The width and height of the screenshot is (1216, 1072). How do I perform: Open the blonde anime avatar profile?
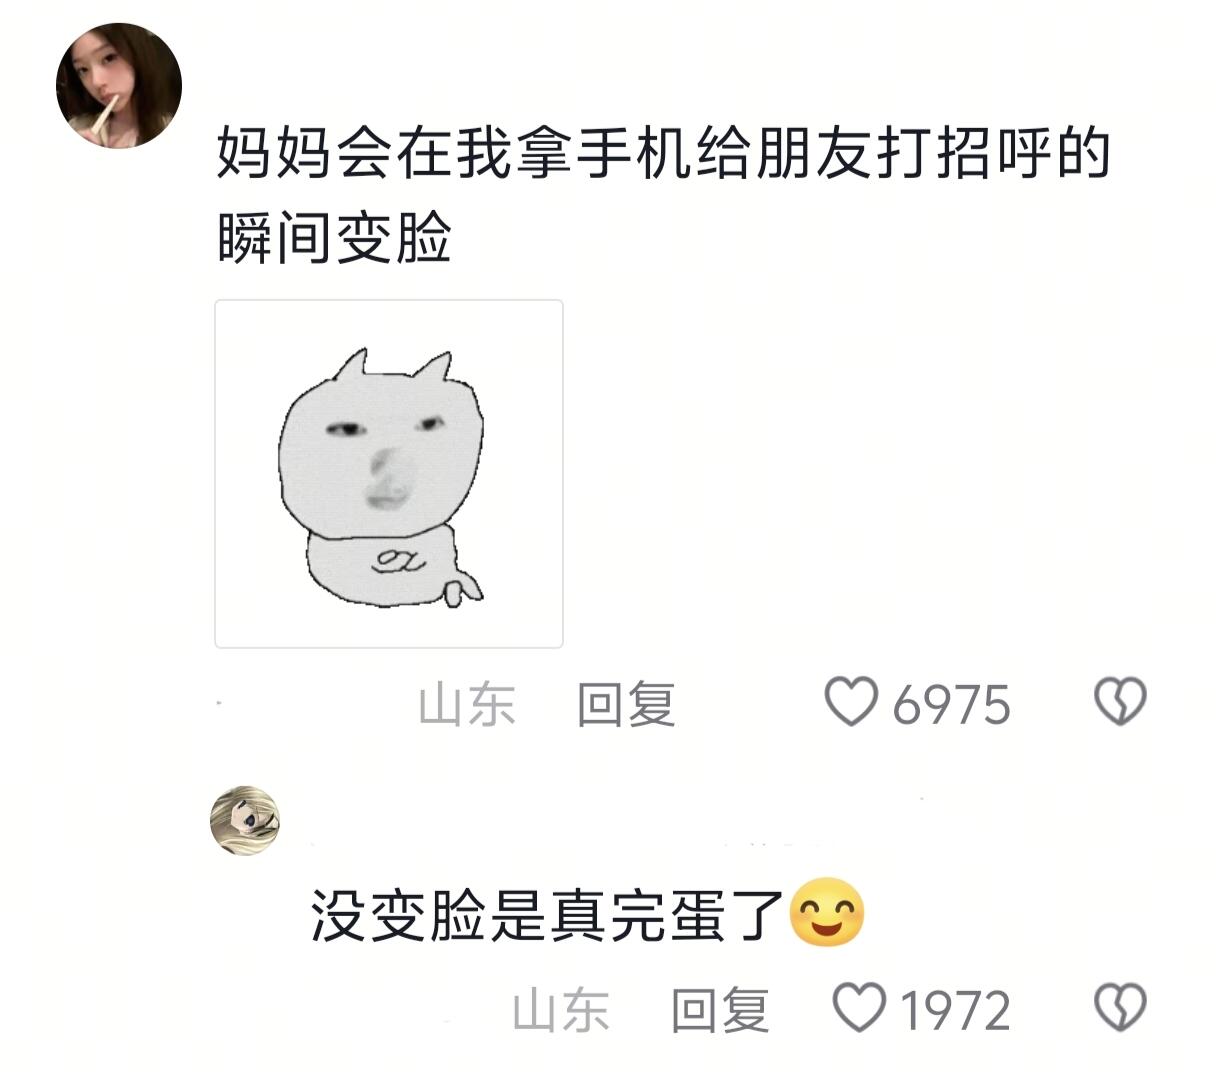tap(245, 821)
